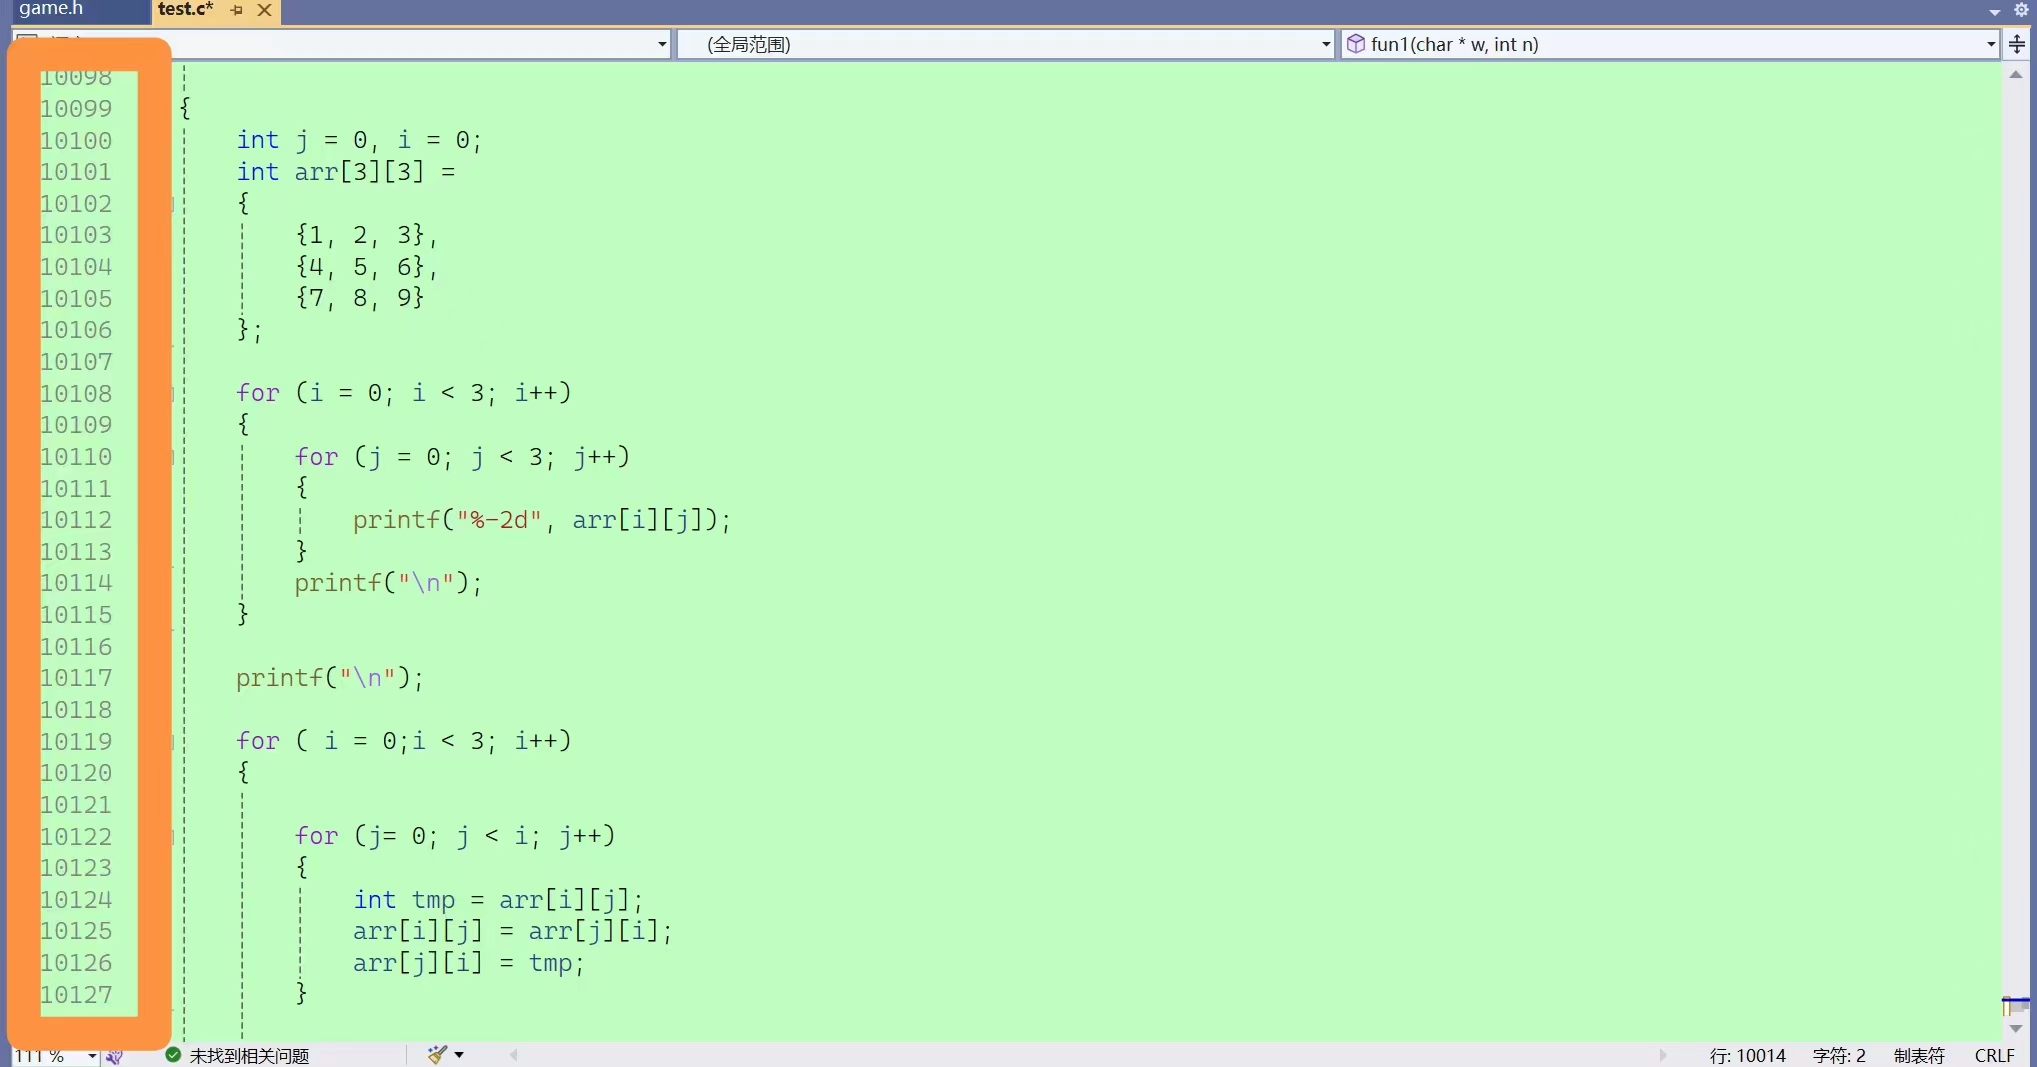Viewport: 2037px width, 1067px height.
Task: Click the '{7, 8, 9}' row
Action: click(359, 298)
